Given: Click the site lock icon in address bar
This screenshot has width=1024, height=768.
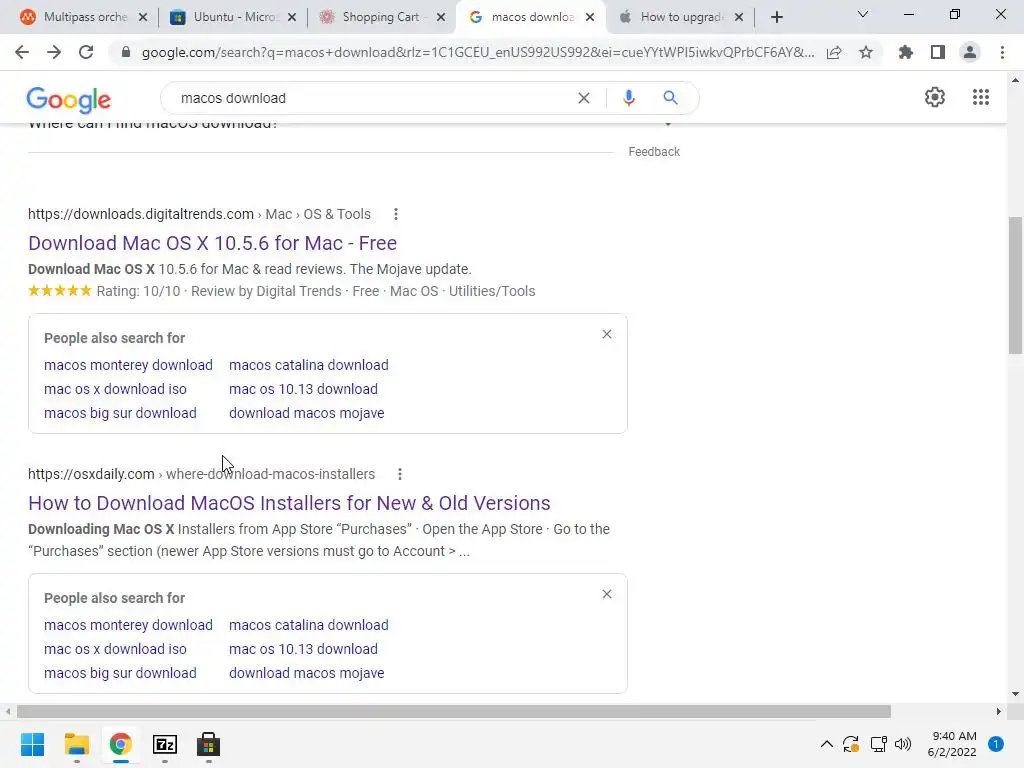Looking at the screenshot, I should (x=125, y=52).
